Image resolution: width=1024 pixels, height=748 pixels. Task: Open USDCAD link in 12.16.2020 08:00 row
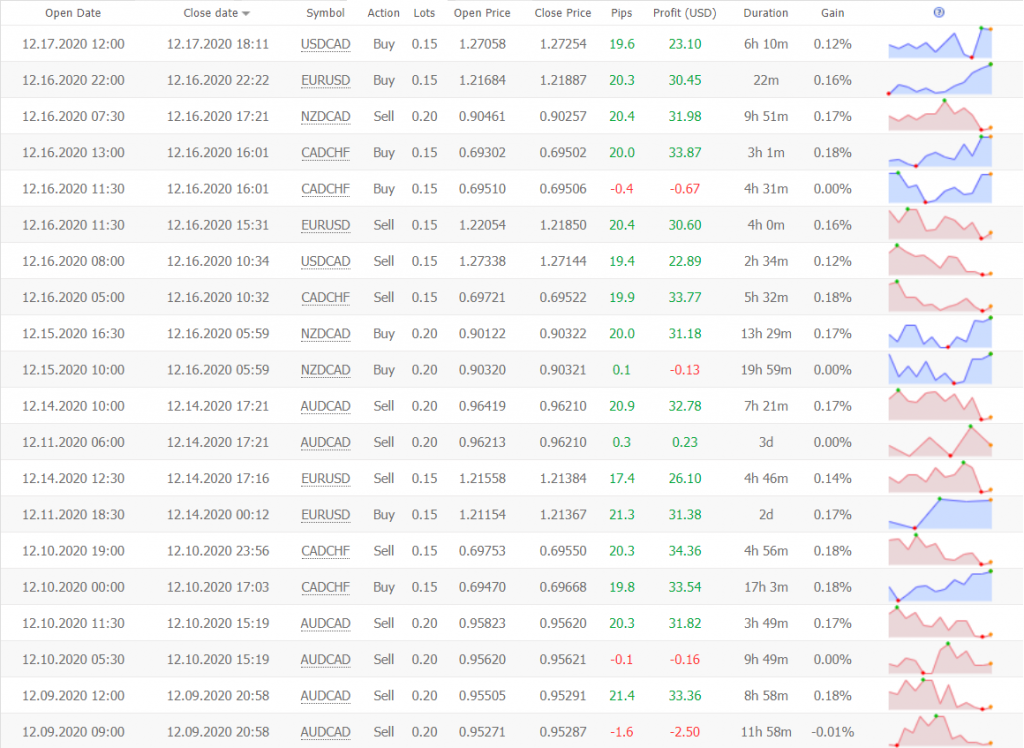point(325,261)
